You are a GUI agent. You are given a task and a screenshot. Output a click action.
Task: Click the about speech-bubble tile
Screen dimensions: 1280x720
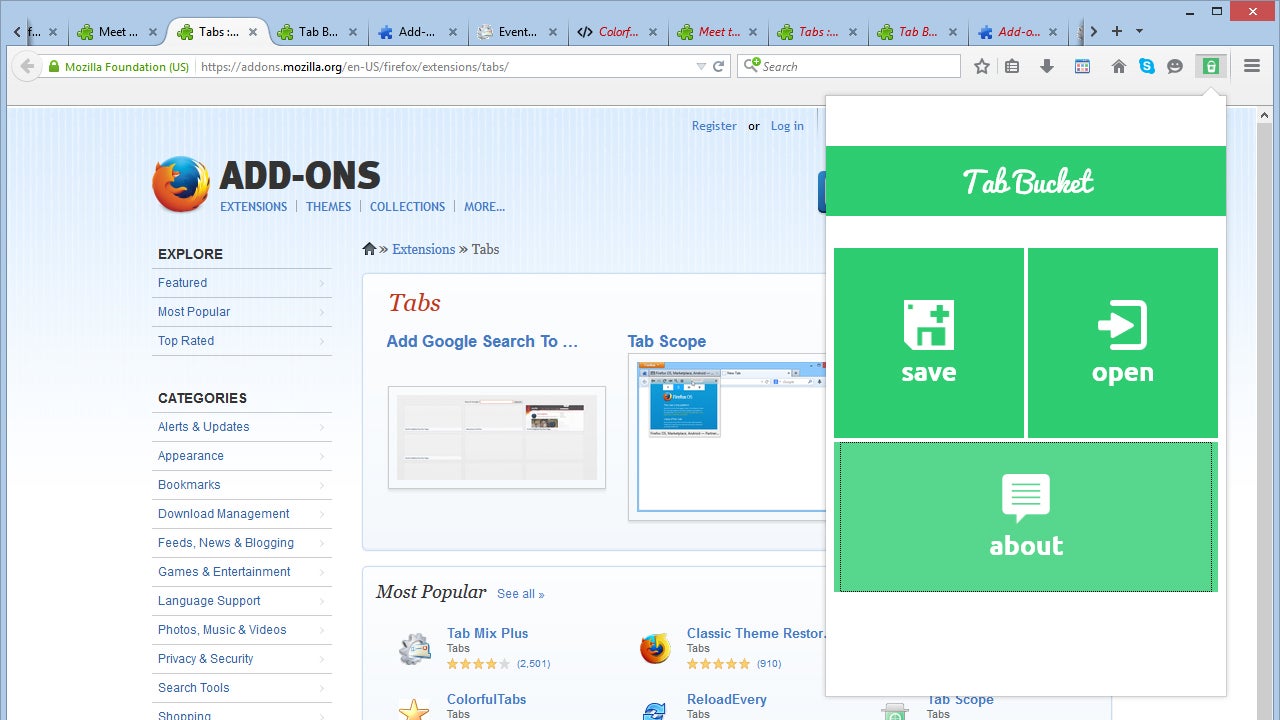coord(1026,517)
